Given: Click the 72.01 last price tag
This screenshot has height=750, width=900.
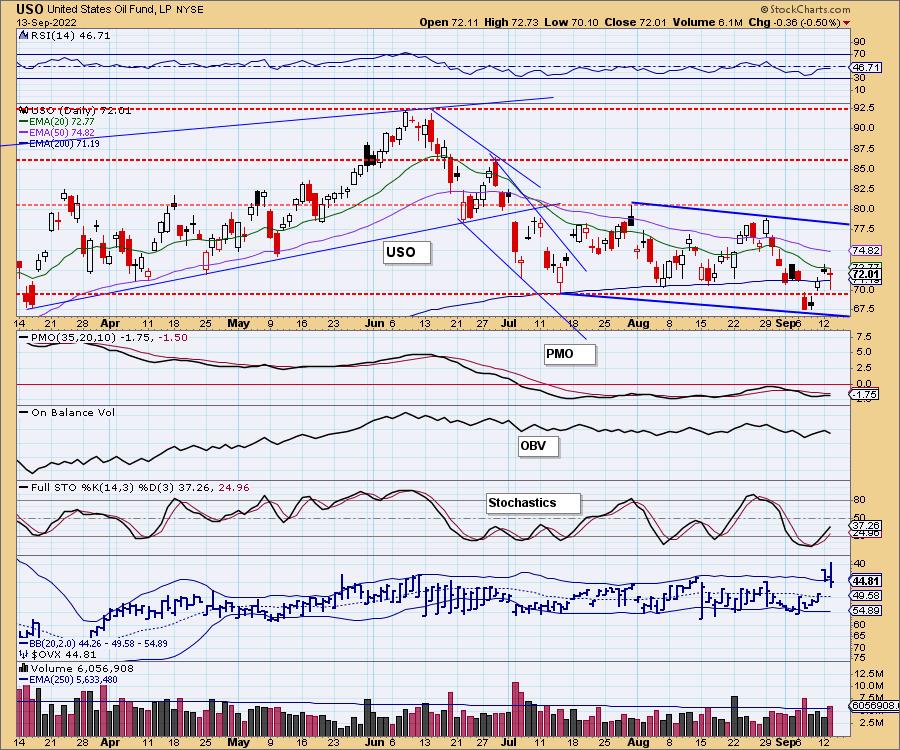Looking at the screenshot, I should coord(866,274).
